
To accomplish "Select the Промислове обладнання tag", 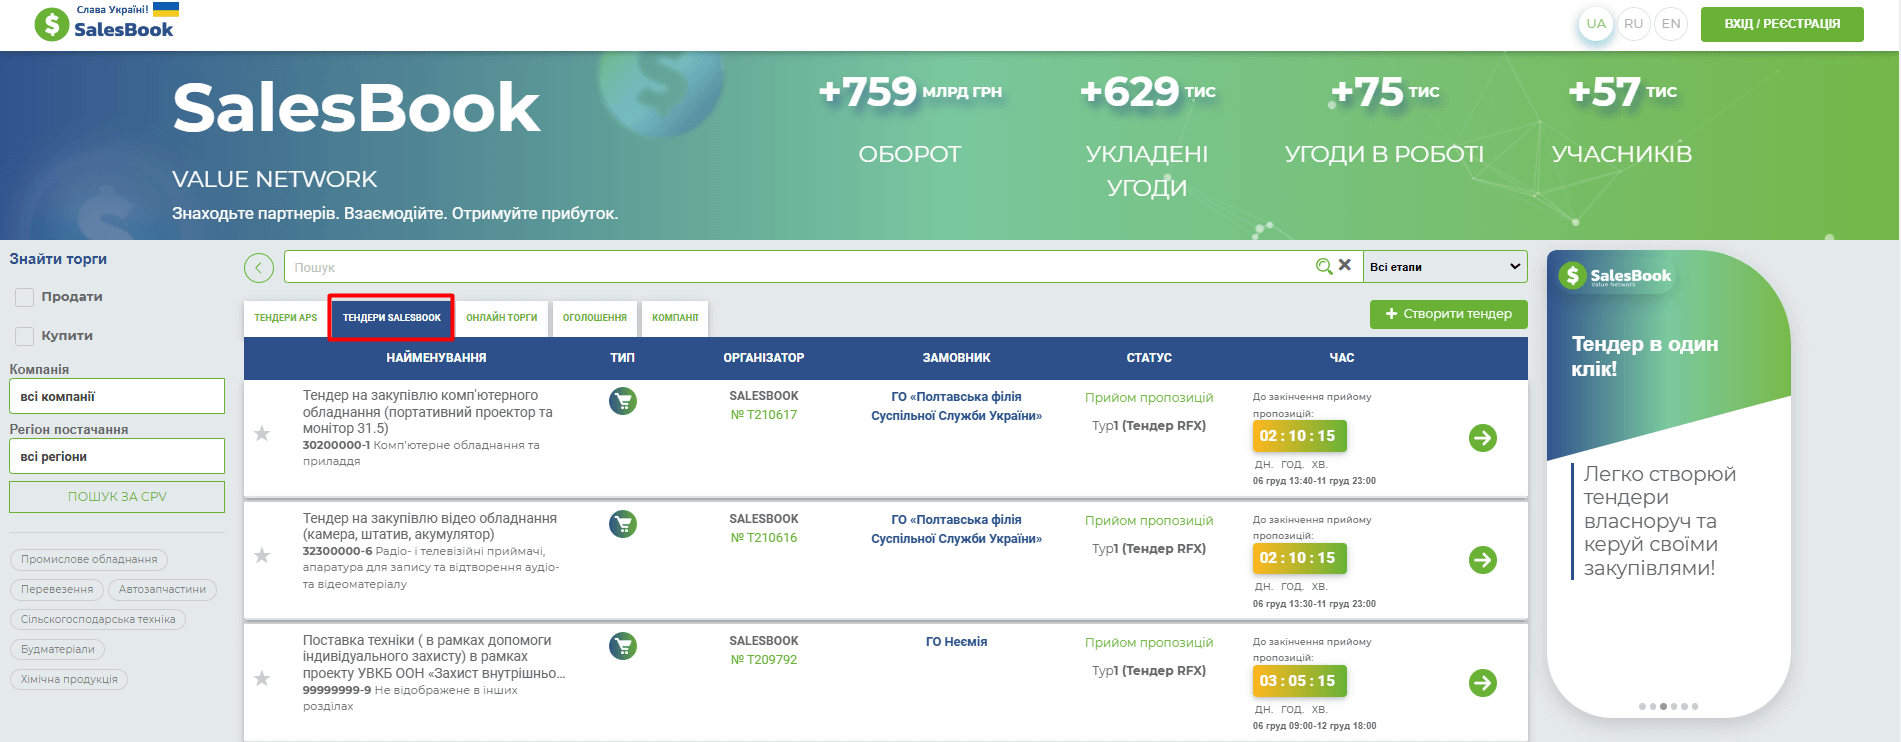I will click(x=89, y=560).
